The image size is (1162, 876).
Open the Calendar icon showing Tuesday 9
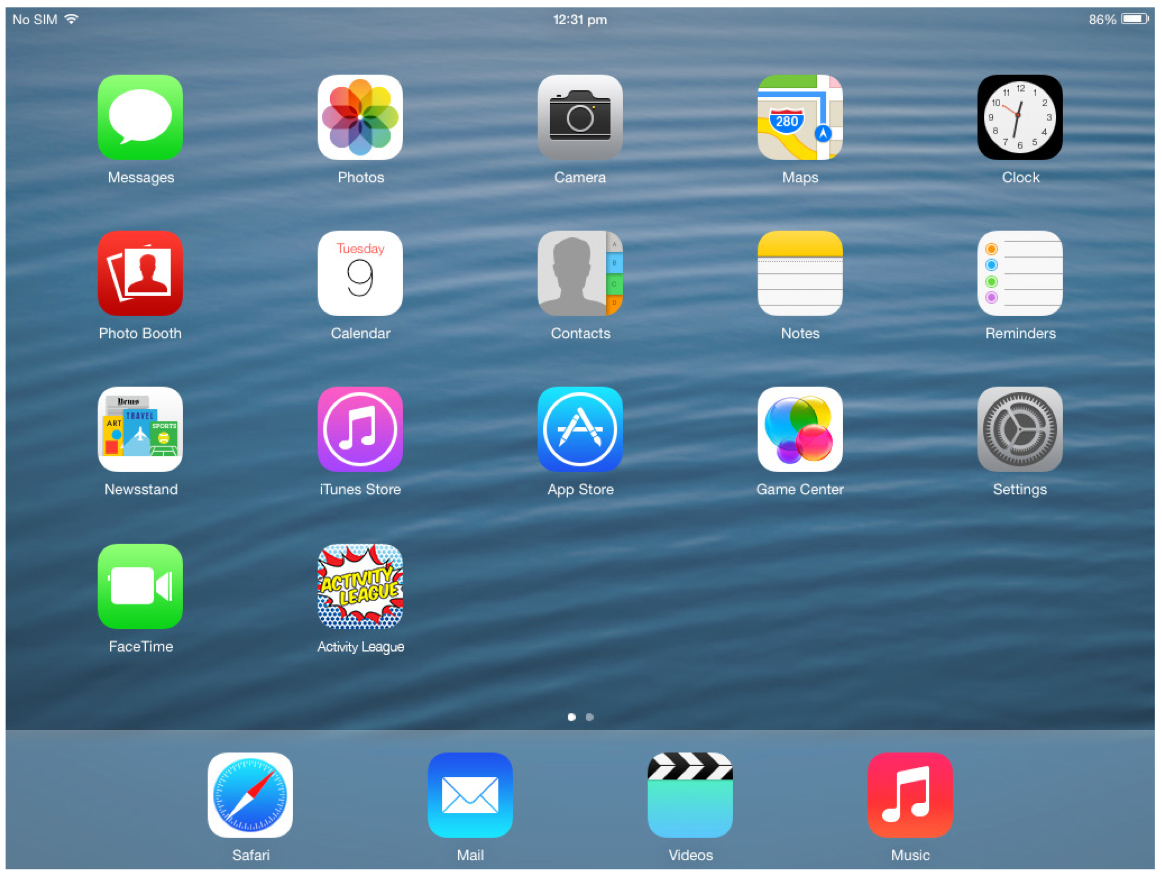point(360,273)
